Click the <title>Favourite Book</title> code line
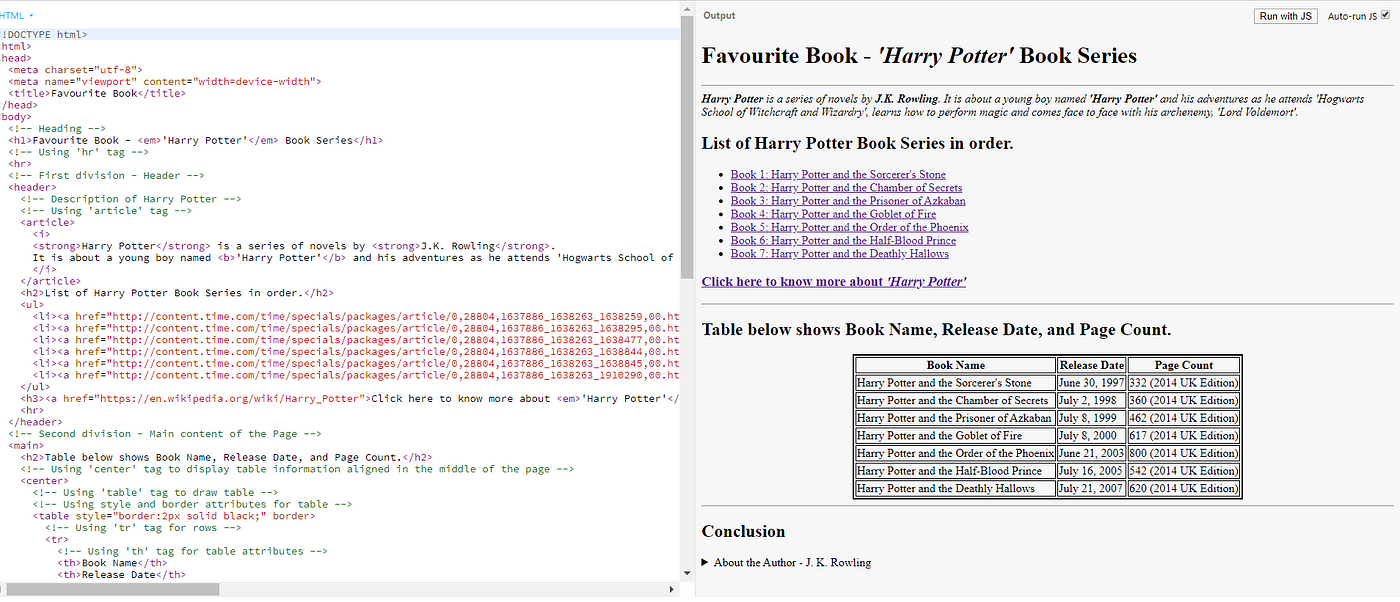 (97, 93)
